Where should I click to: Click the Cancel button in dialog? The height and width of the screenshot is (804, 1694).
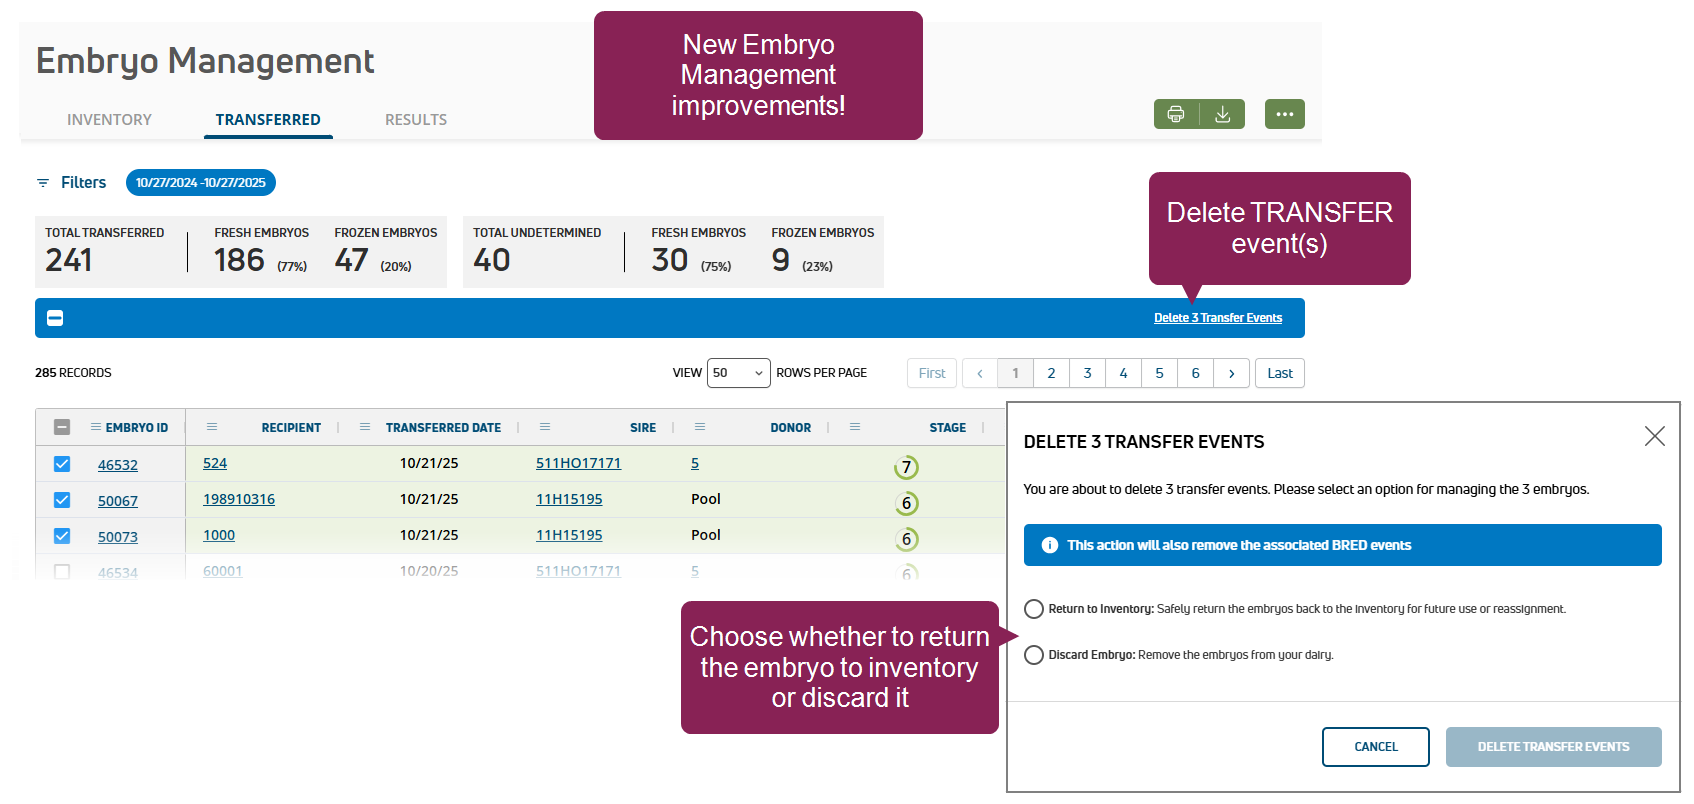tap(1375, 747)
